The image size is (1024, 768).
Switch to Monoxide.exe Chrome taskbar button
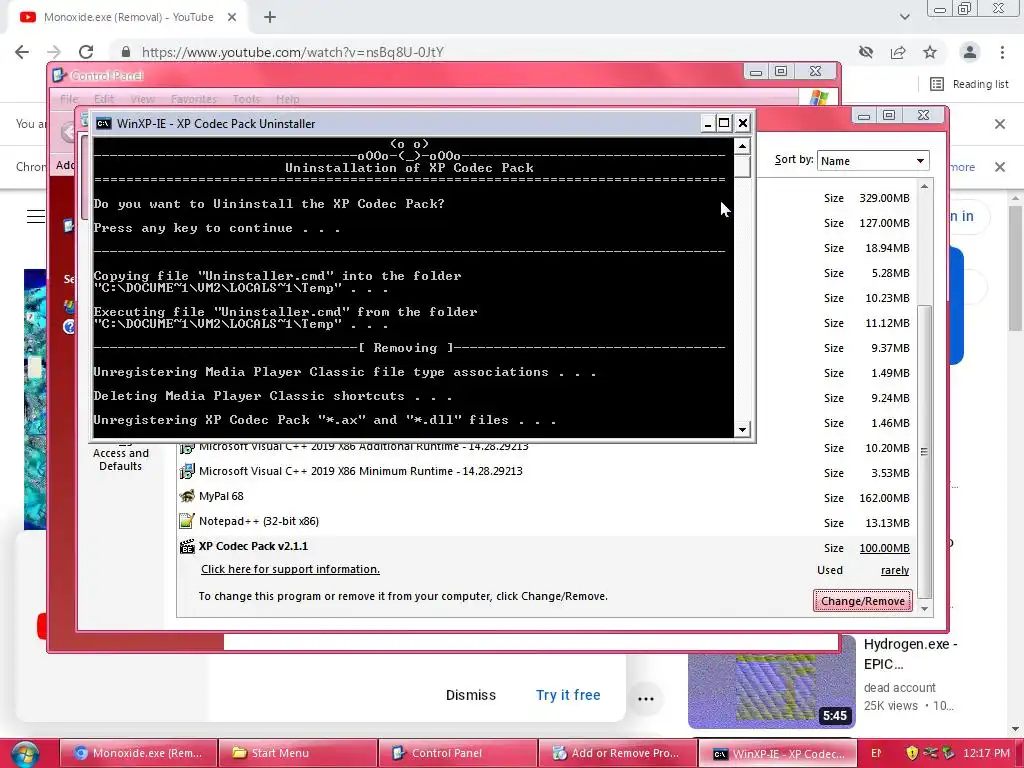tap(137, 753)
